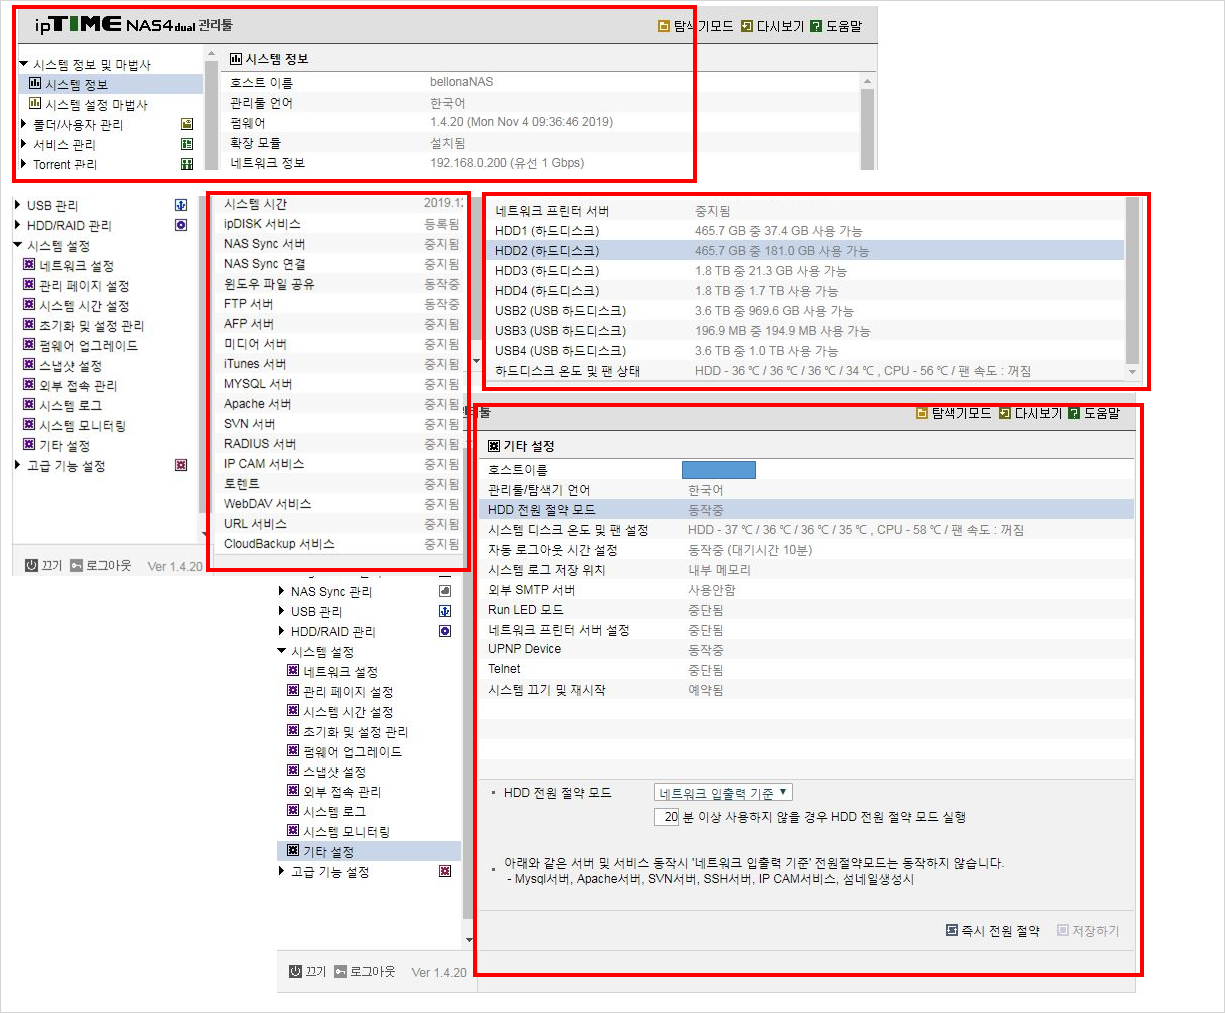Click the anchor icon of USB 관리 below NAS Sync 관리
The image size is (1225, 1013).
click(x=445, y=611)
